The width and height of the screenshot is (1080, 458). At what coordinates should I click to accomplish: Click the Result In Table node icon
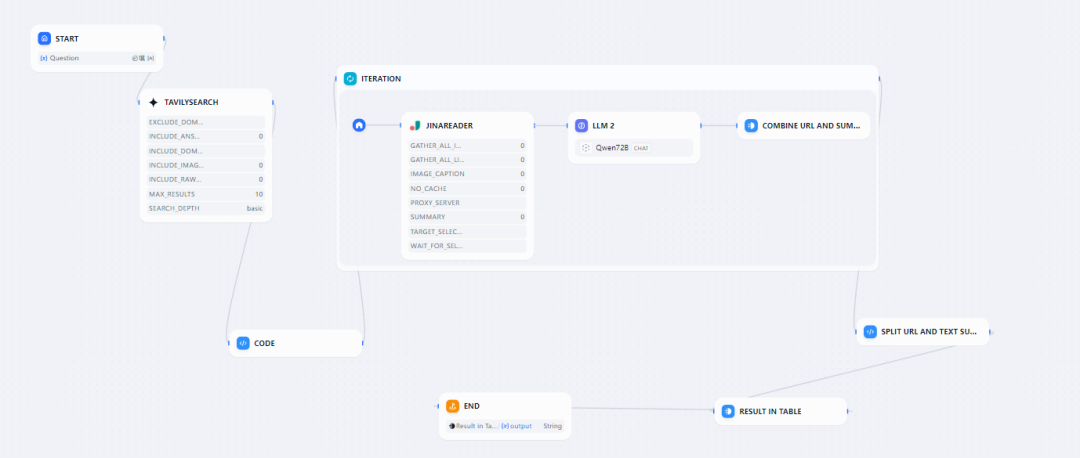click(728, 411)
